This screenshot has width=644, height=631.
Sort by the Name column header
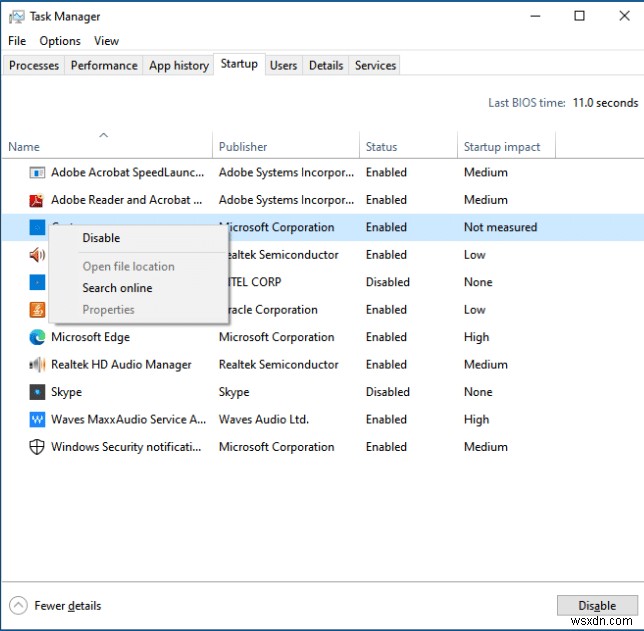click(x=107, y=147)
